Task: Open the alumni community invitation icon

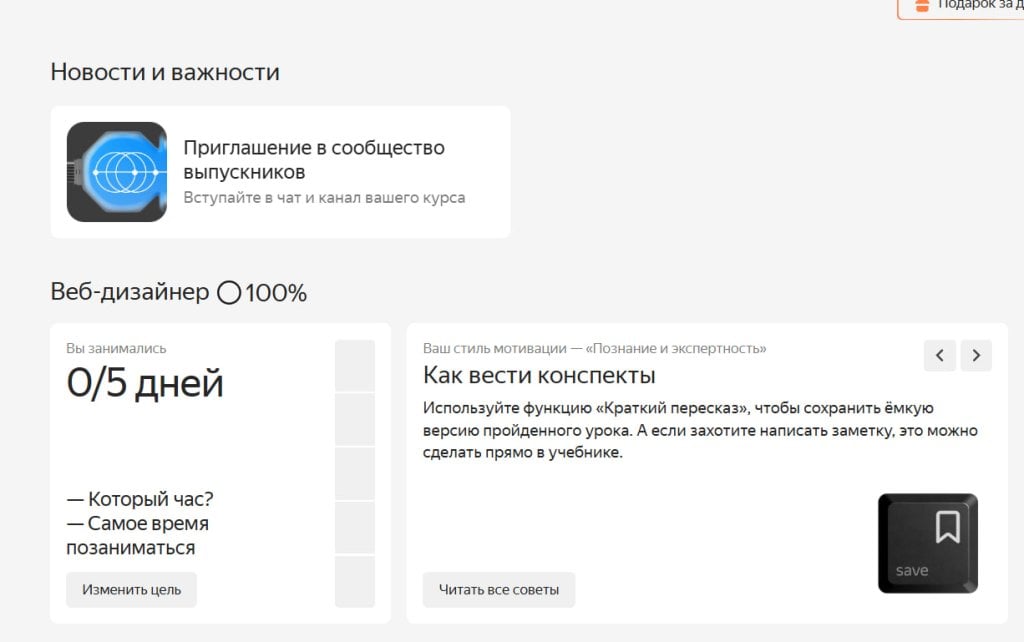Action: pyautogui.click(x=117, y=172)
